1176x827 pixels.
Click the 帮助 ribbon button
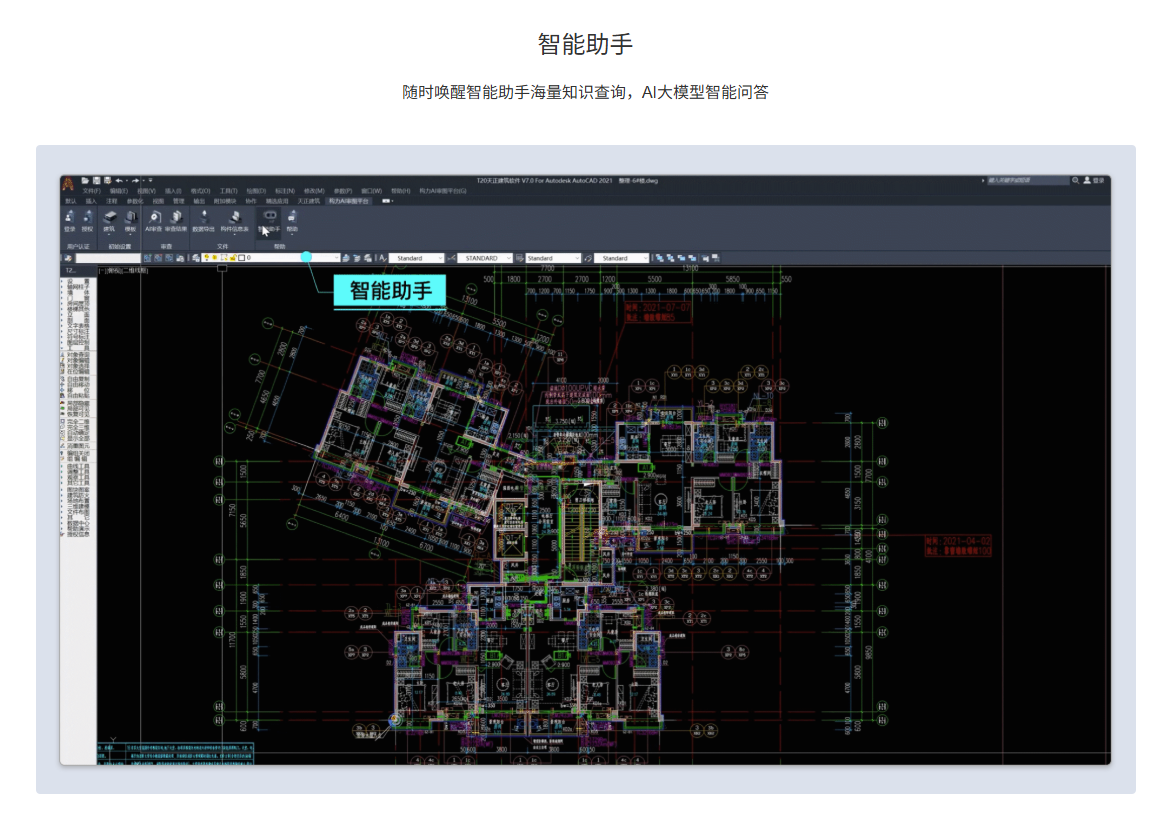292,216
